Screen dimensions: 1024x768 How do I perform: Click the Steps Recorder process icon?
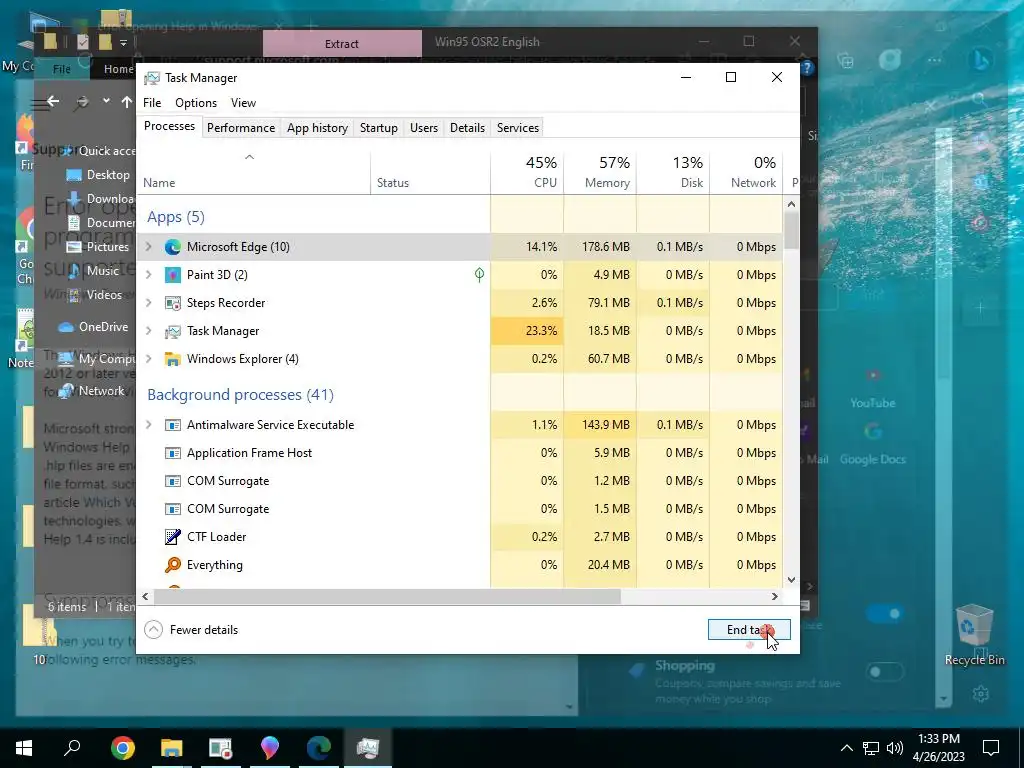coord(172,303)
